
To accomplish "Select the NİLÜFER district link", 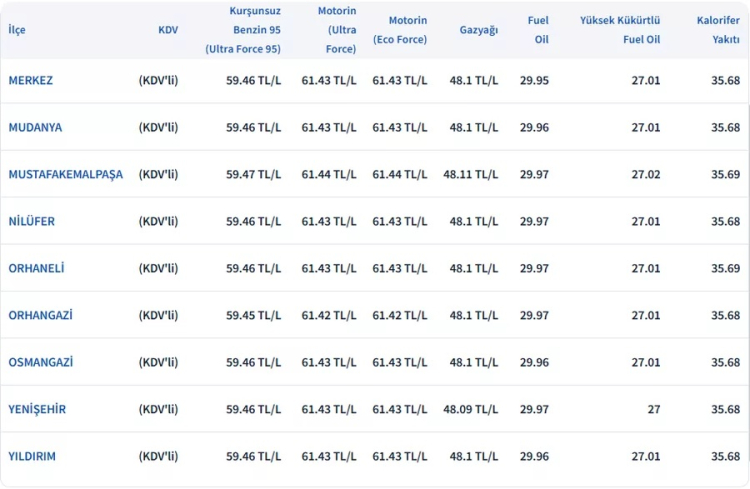I will pos(32,221).
